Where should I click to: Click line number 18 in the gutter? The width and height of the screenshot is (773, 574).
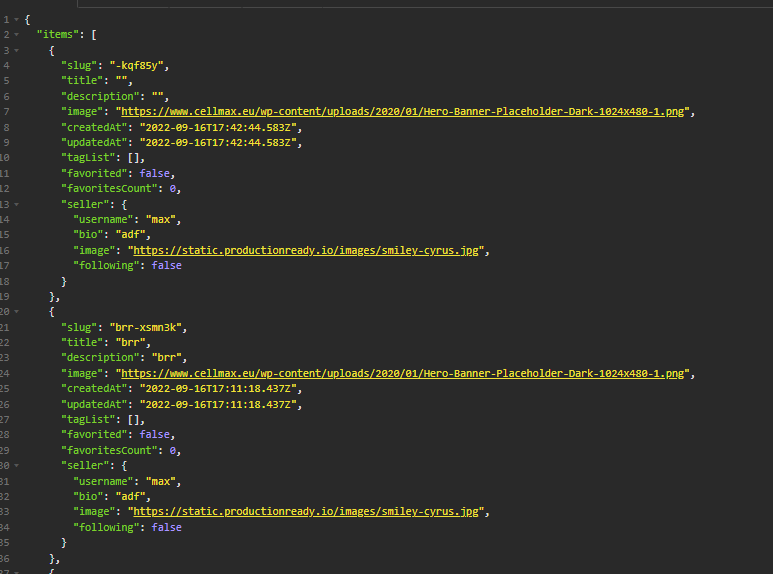point(7,281)
